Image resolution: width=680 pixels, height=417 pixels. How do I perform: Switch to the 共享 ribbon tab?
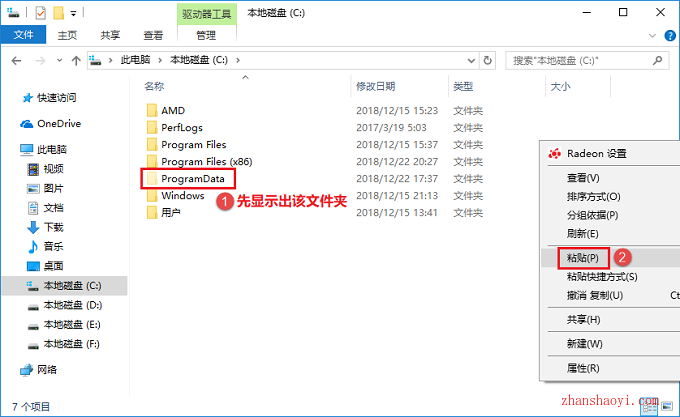coord(110,35)
